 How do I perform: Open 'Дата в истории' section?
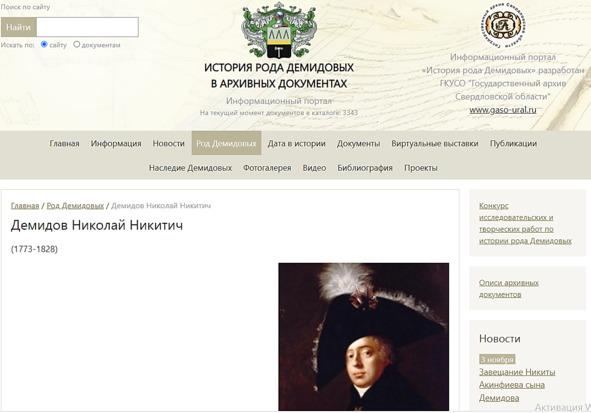coord(296,143)
